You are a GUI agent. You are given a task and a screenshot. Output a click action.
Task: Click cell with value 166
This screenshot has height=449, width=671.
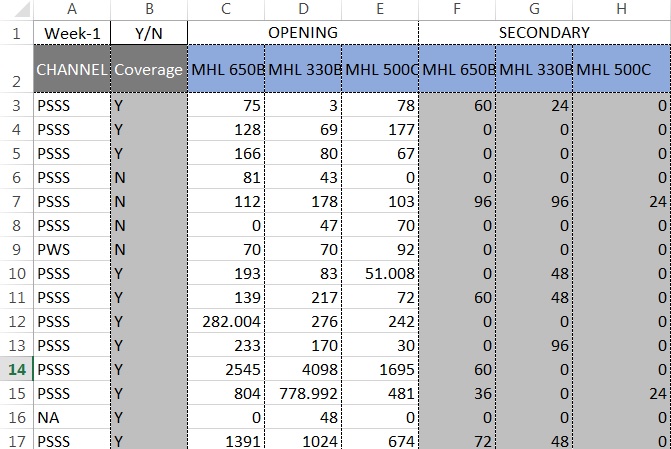pyautogui.click(x=226, y=153)
